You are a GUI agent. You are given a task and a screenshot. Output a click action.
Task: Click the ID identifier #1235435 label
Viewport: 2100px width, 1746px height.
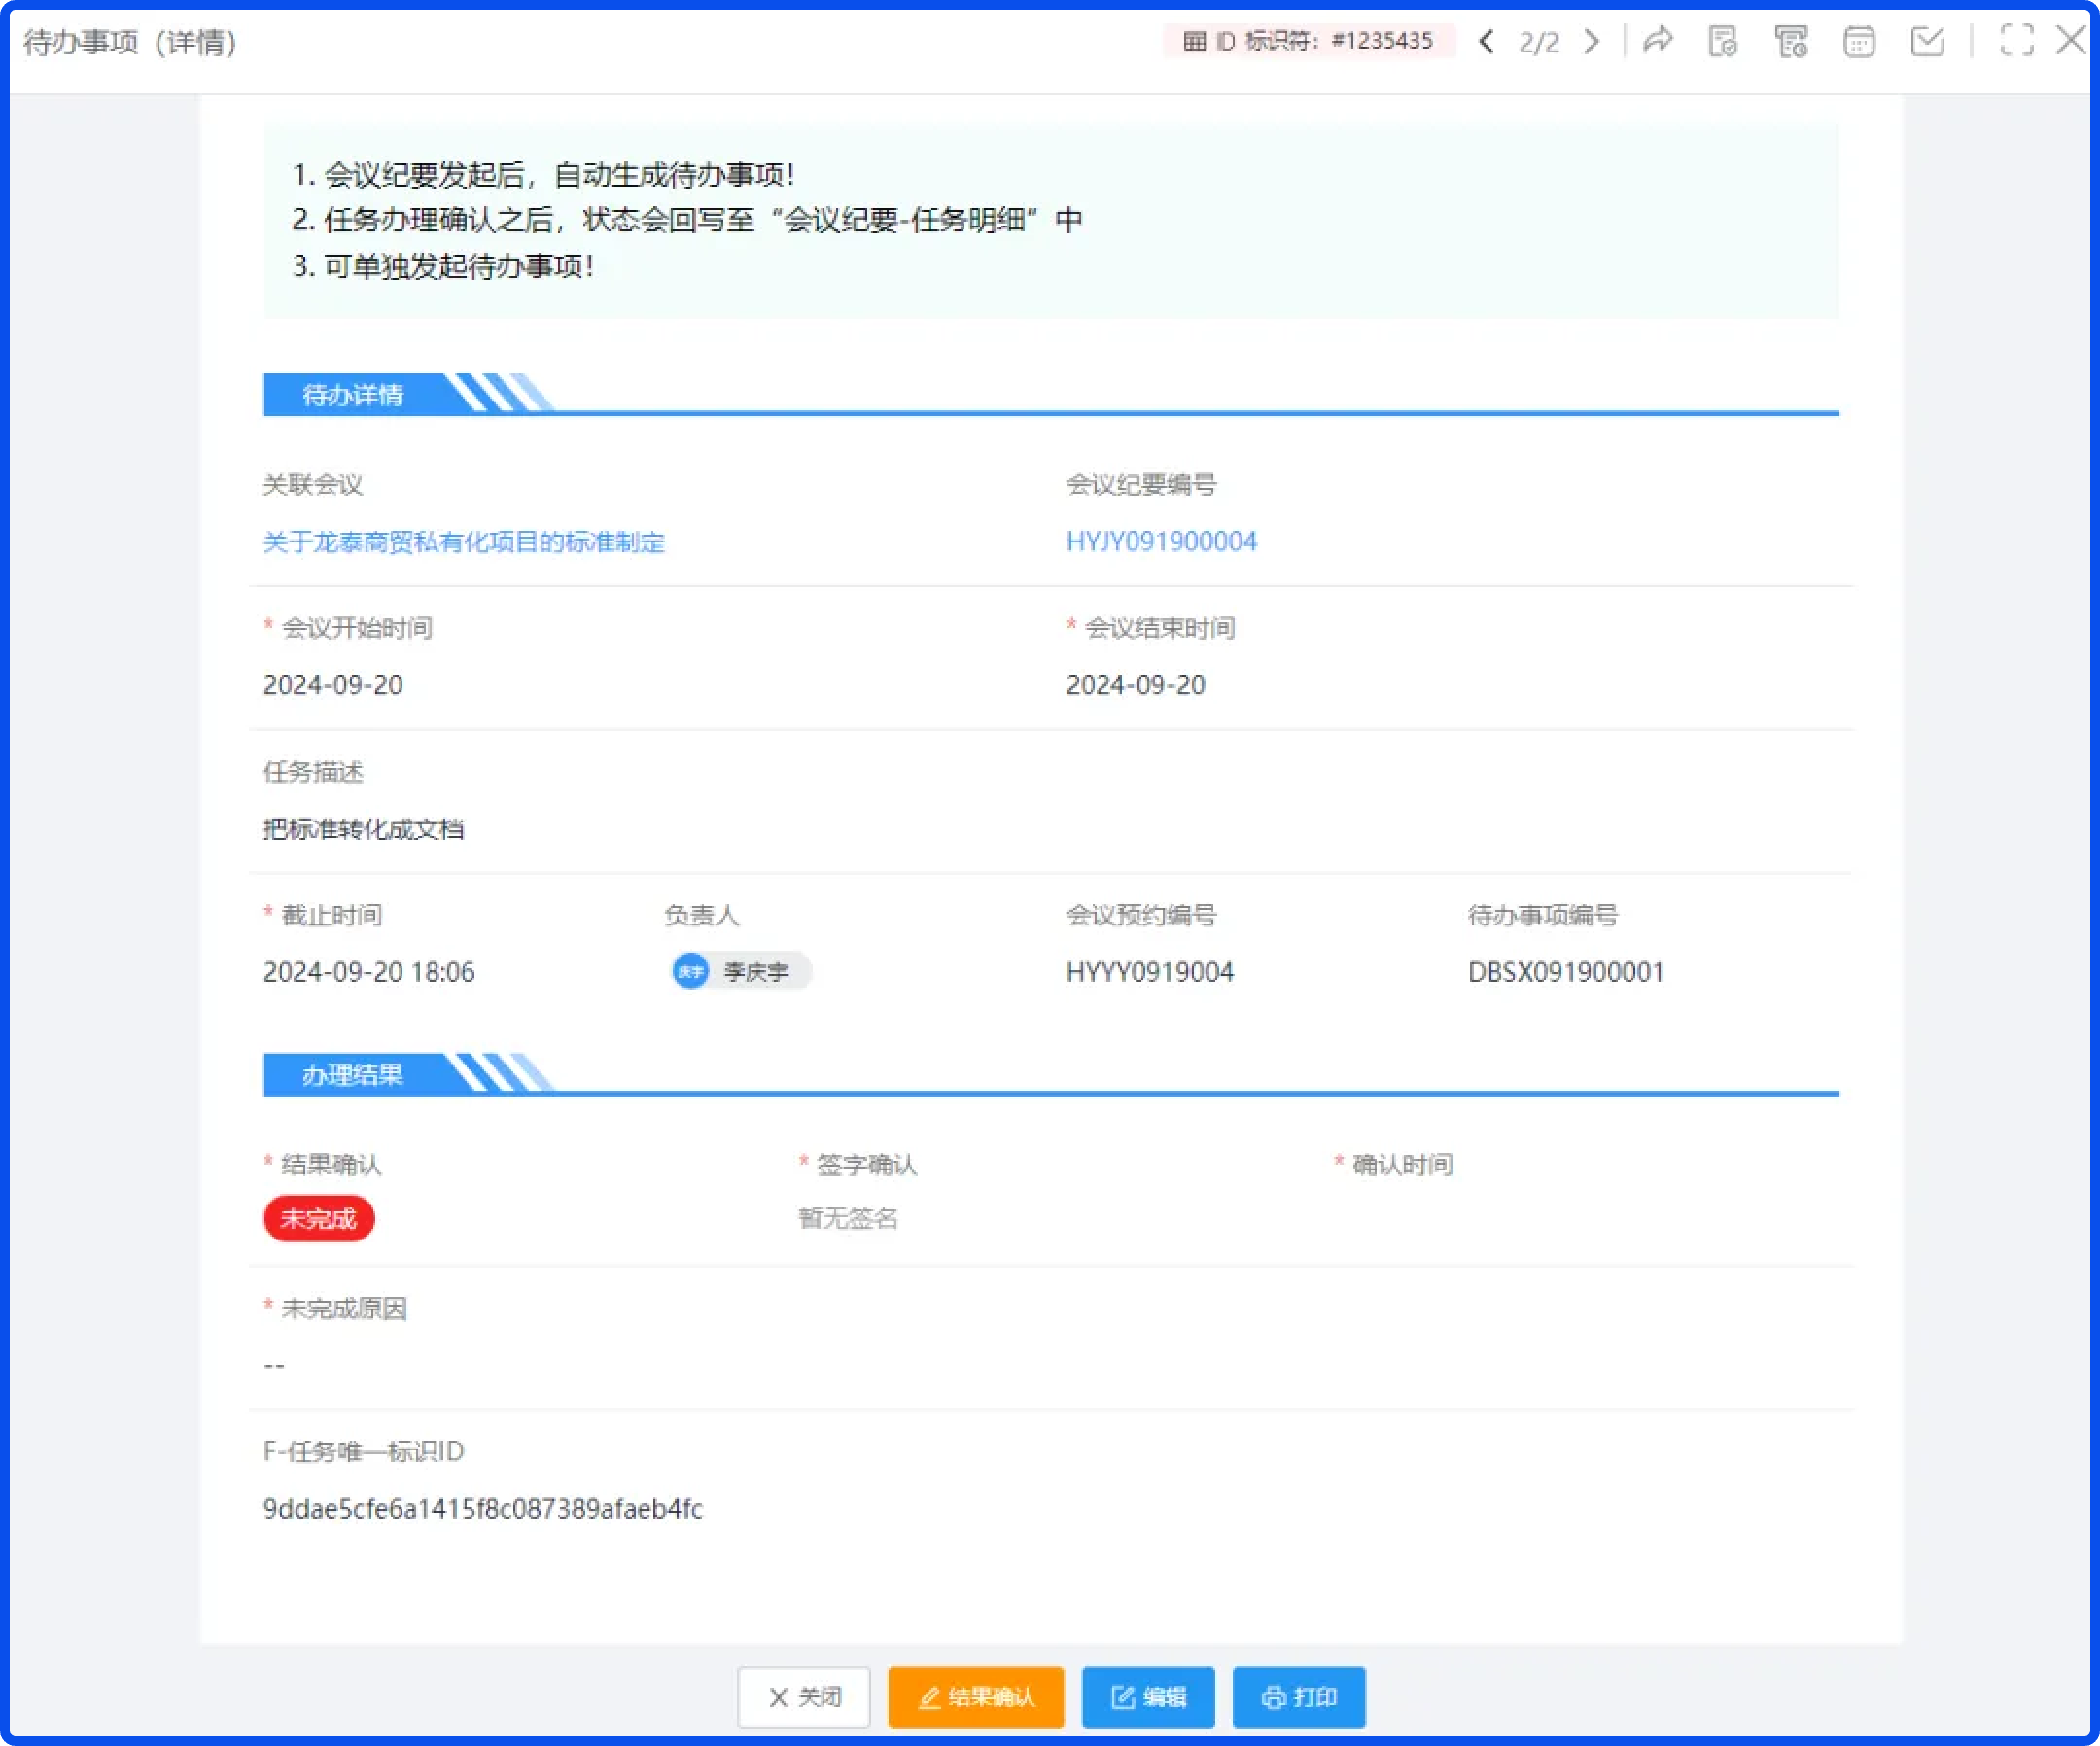coord(1310,41)
